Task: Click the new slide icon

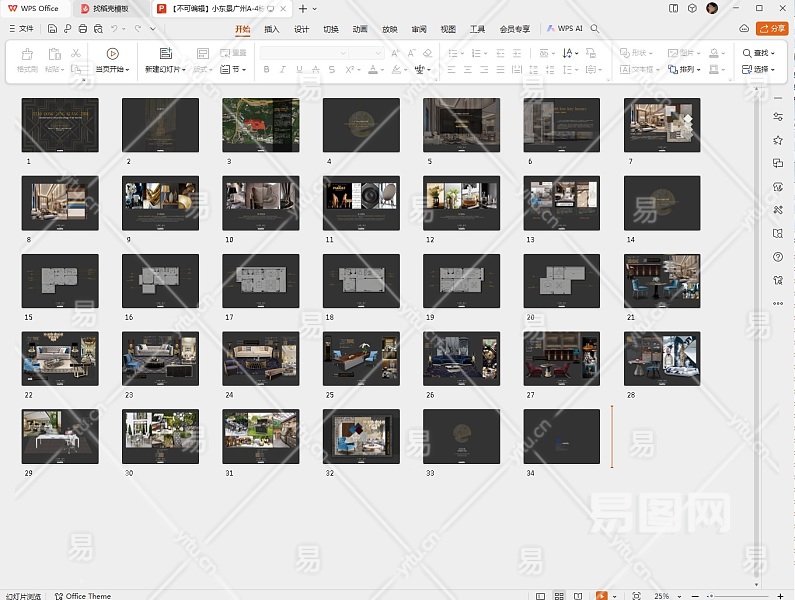Action: click(x=164, y=53)
